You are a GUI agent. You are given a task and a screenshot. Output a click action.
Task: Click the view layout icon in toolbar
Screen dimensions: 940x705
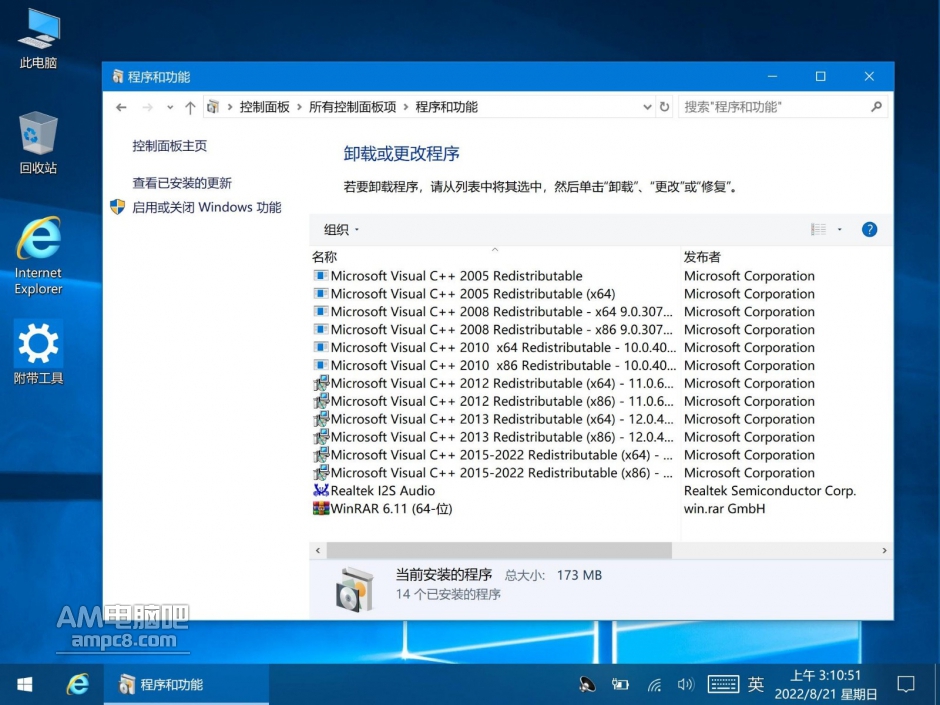tap(818, 230)
